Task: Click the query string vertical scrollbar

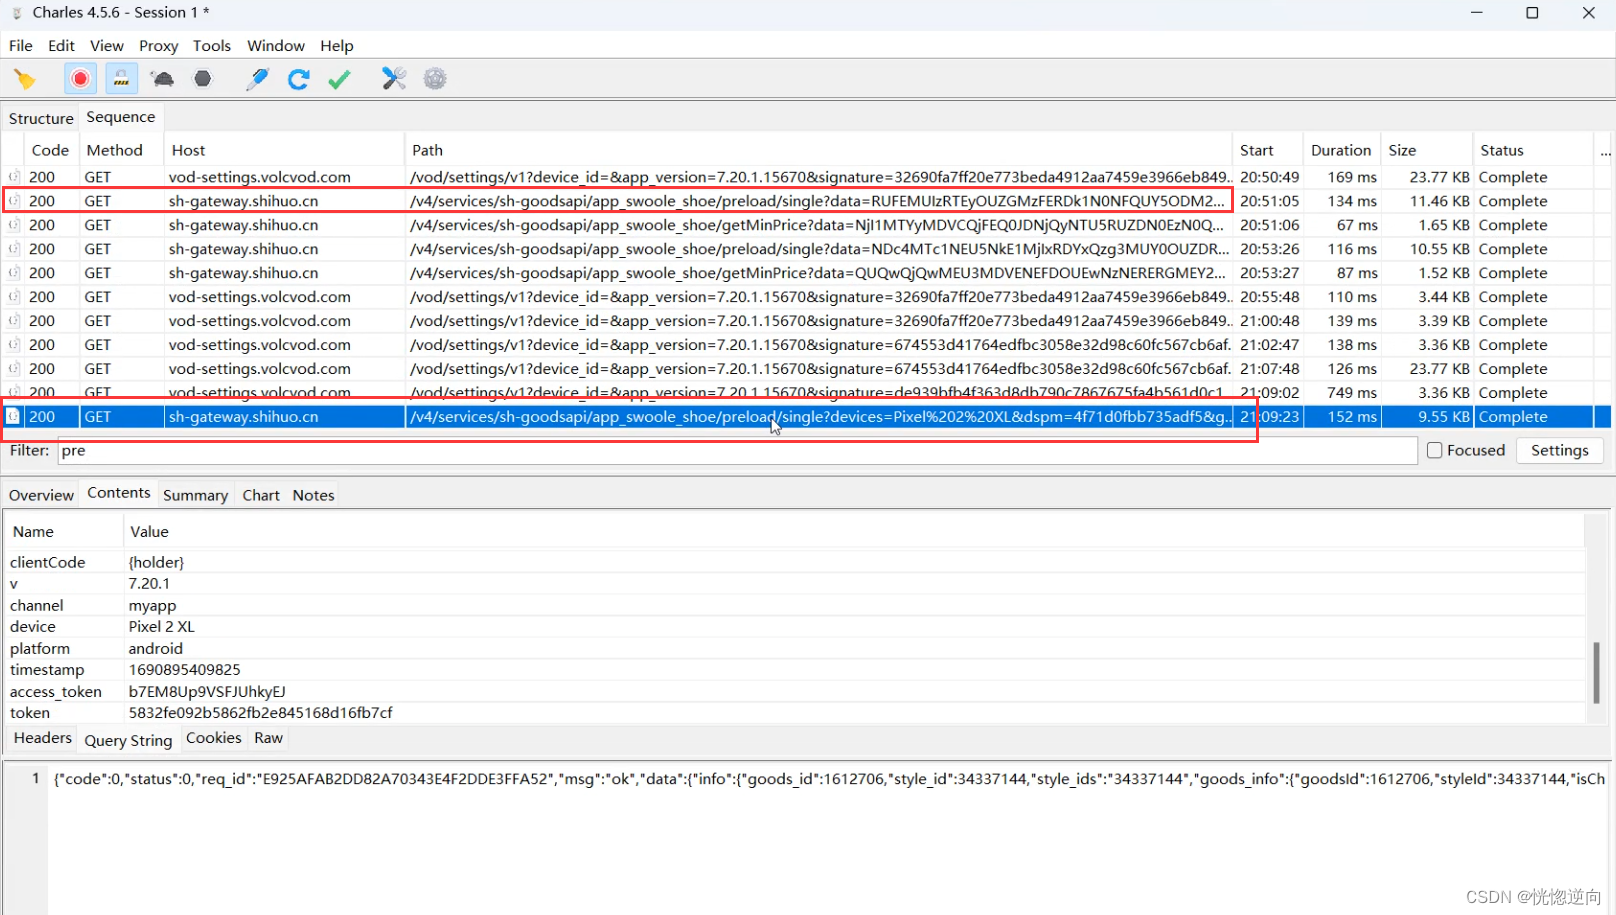Action: (x=1596, y=672)
